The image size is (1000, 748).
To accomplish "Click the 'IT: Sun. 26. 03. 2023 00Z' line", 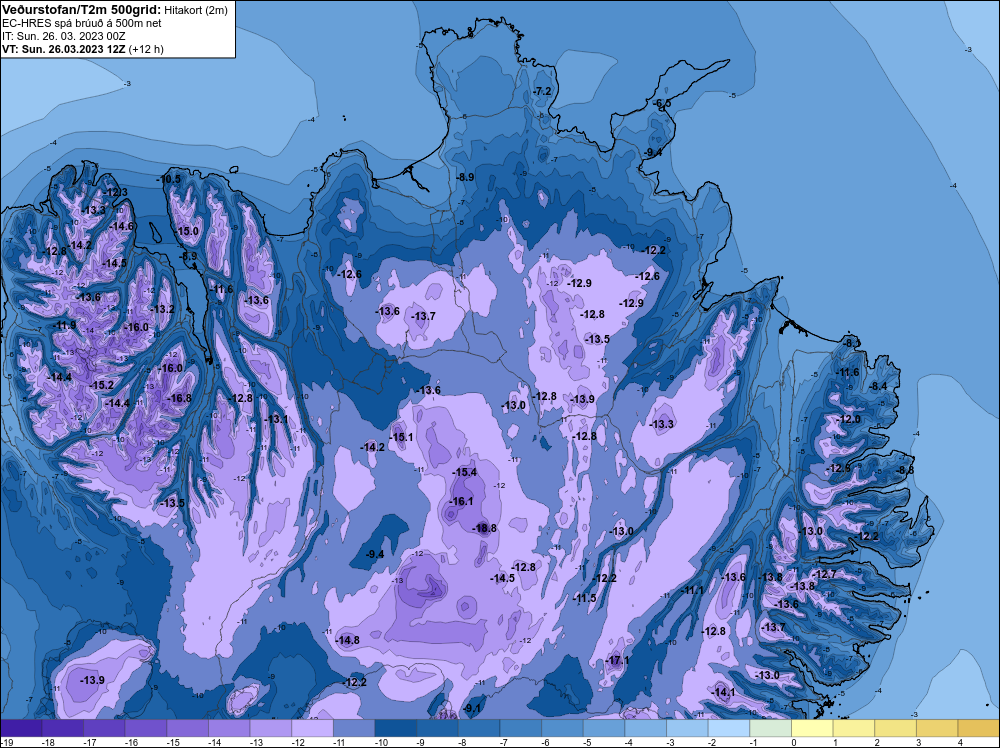I will click(63, 36).
